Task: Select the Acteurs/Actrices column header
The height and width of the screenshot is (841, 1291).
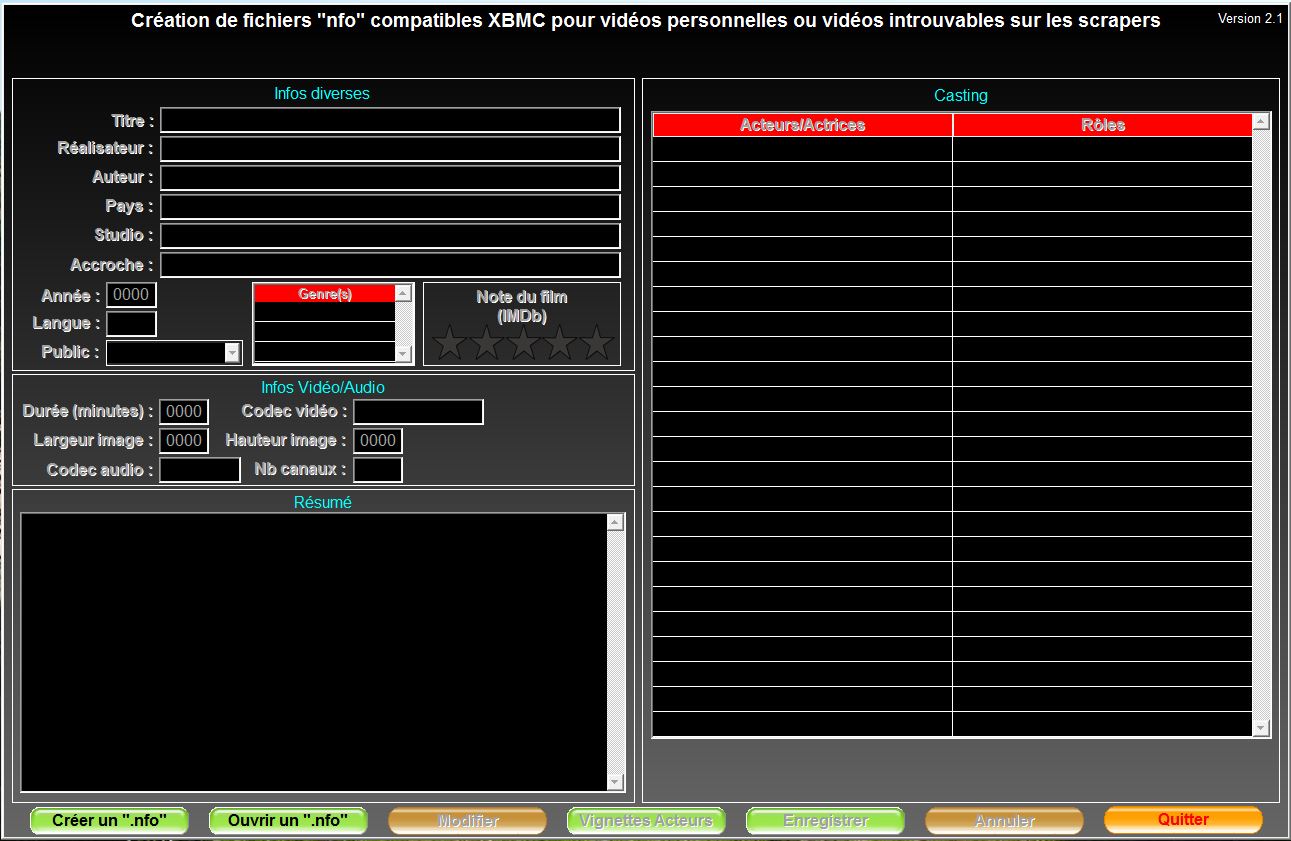Action: click(x=802, y=125)
